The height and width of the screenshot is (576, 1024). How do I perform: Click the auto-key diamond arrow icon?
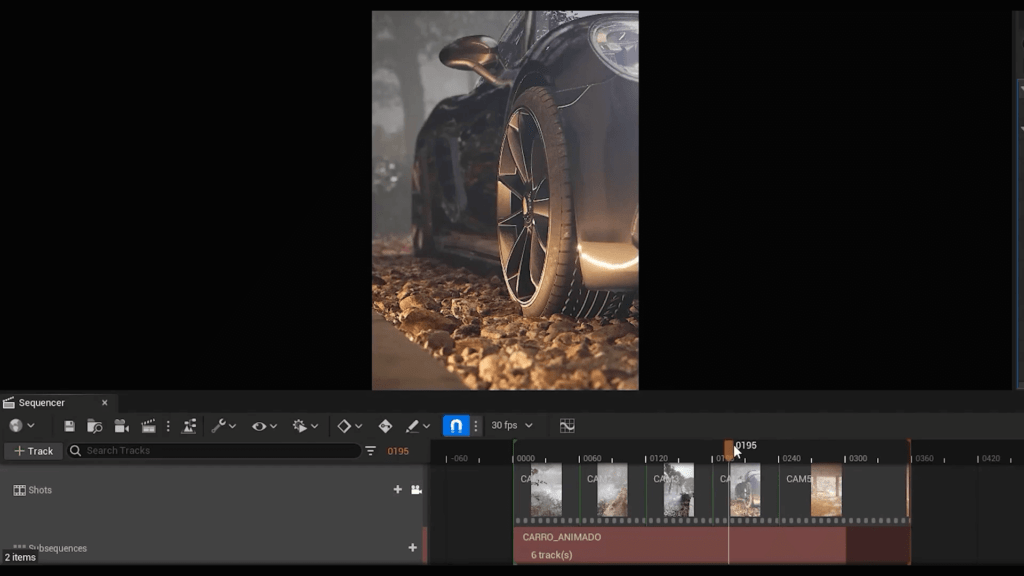385,426
